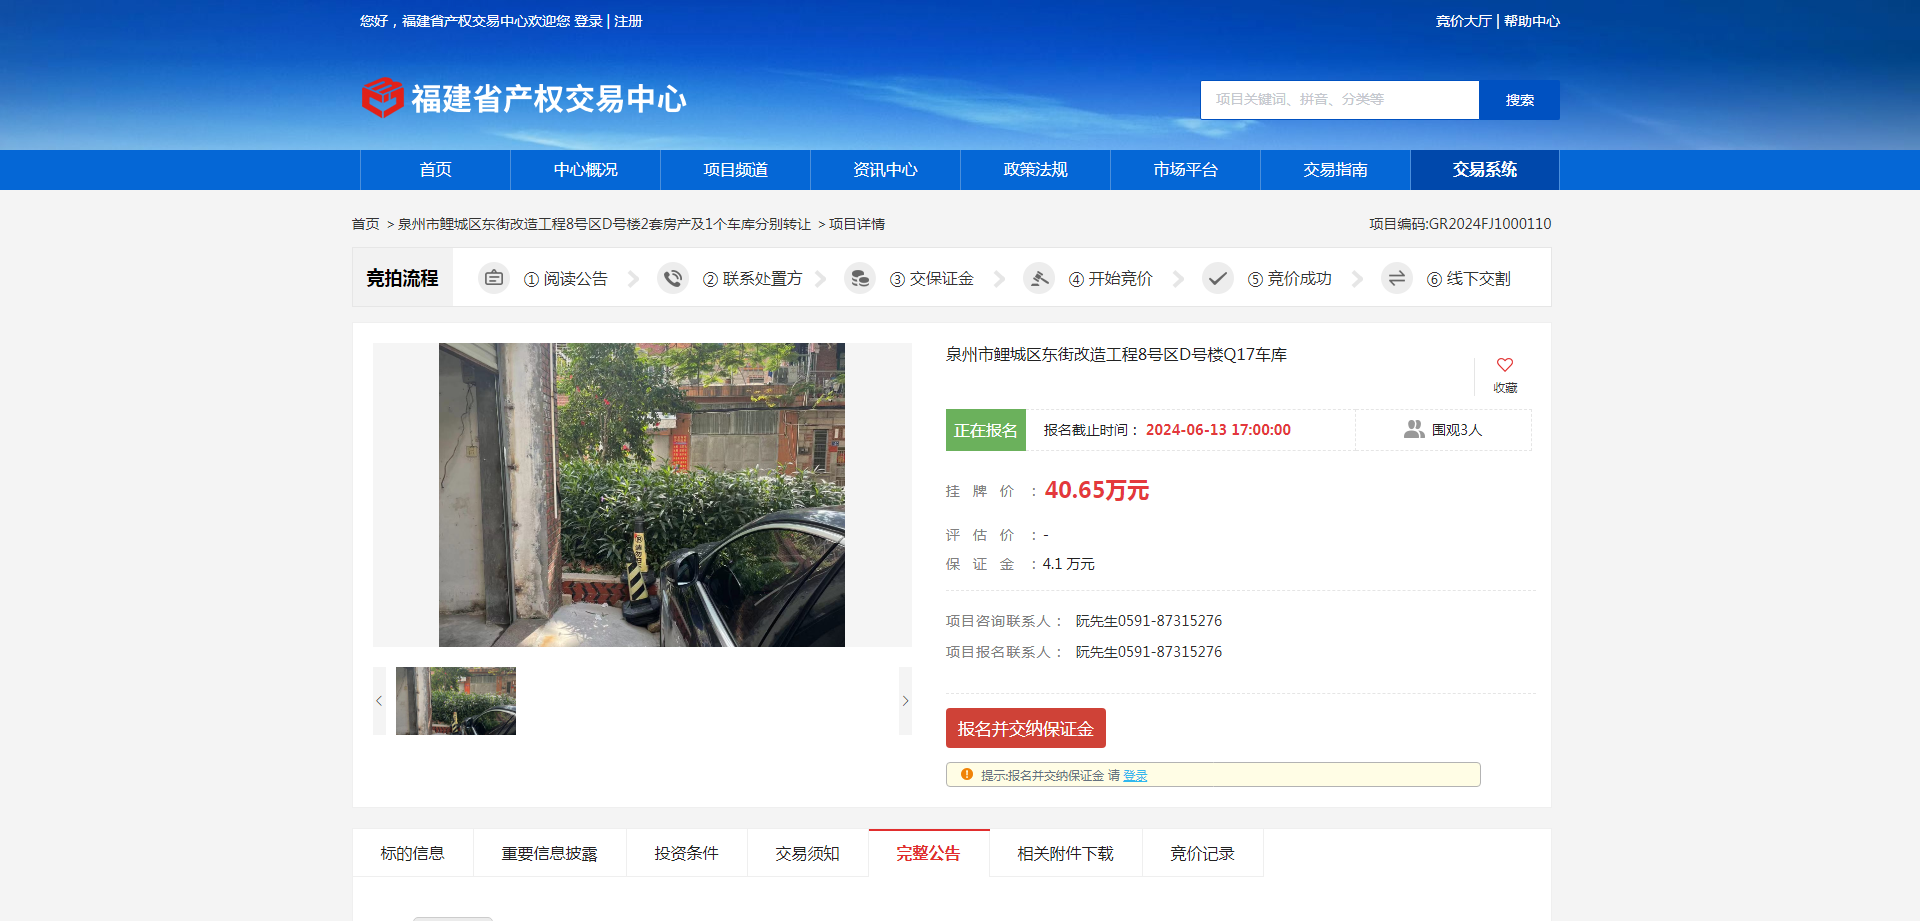1920x921 pixels.
Task: Open 交易指南 navigation item
Action: pos(1335,170)
